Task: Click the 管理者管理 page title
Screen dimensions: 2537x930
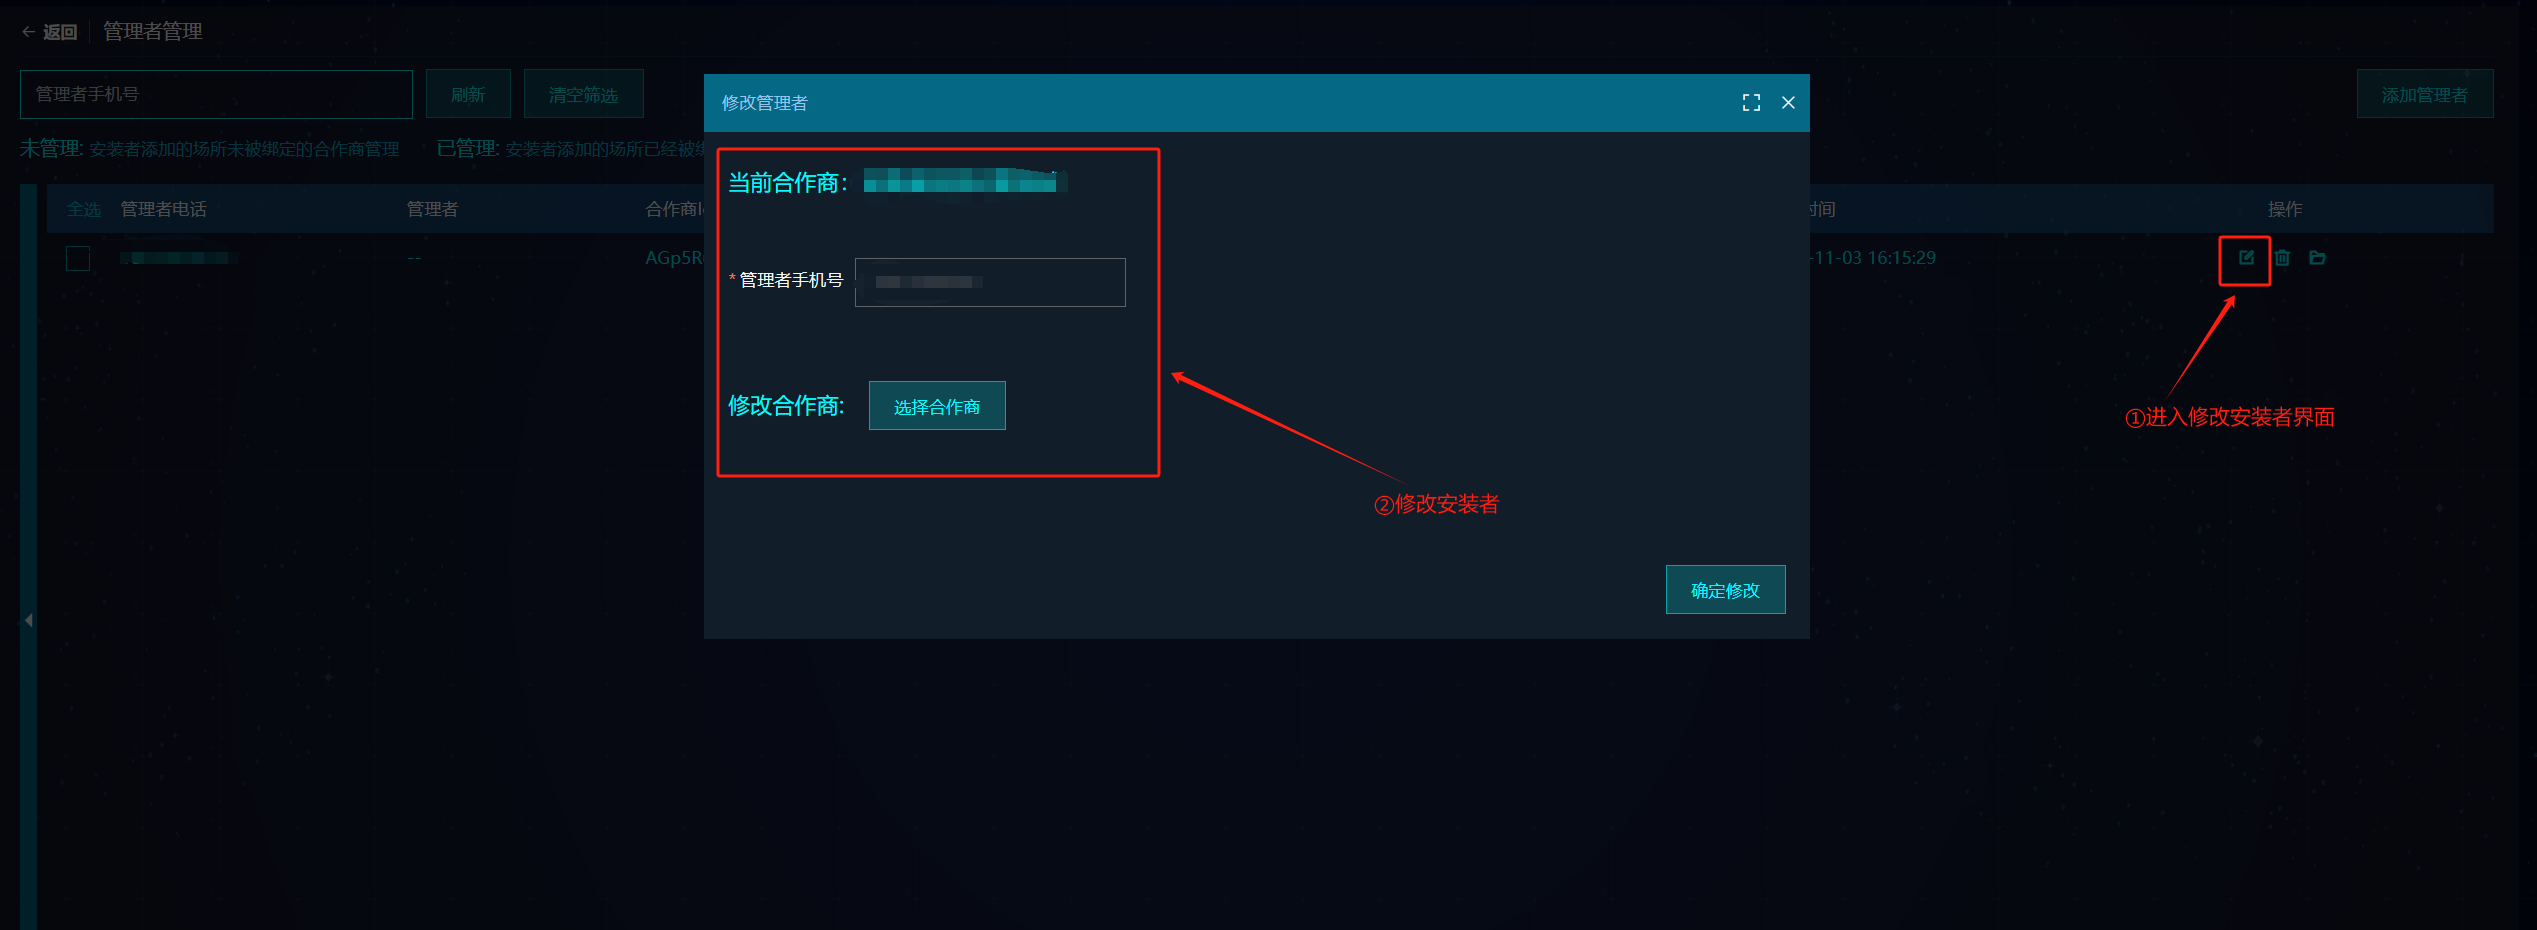Action: point(153,32)
